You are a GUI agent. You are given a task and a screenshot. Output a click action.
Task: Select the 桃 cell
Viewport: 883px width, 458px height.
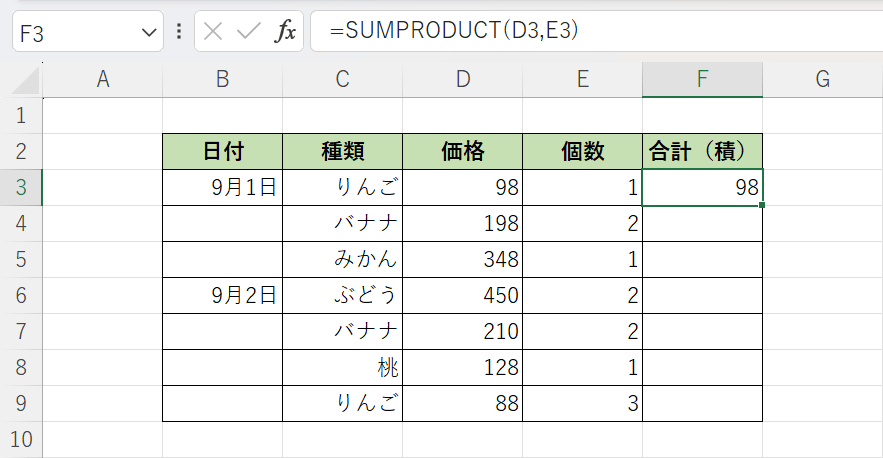coord(342,368)
